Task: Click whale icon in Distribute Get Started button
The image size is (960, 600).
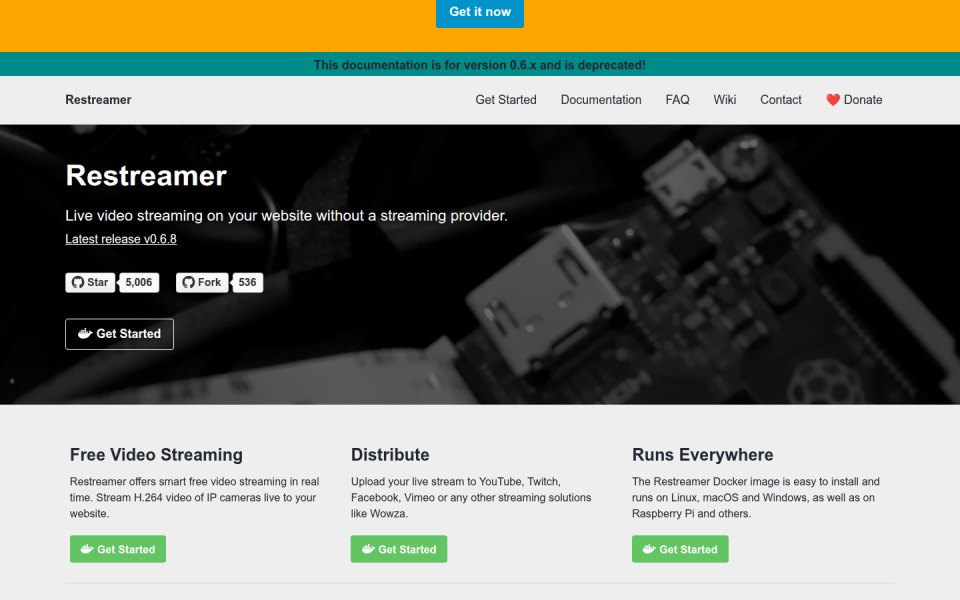Action: point(368,549)
